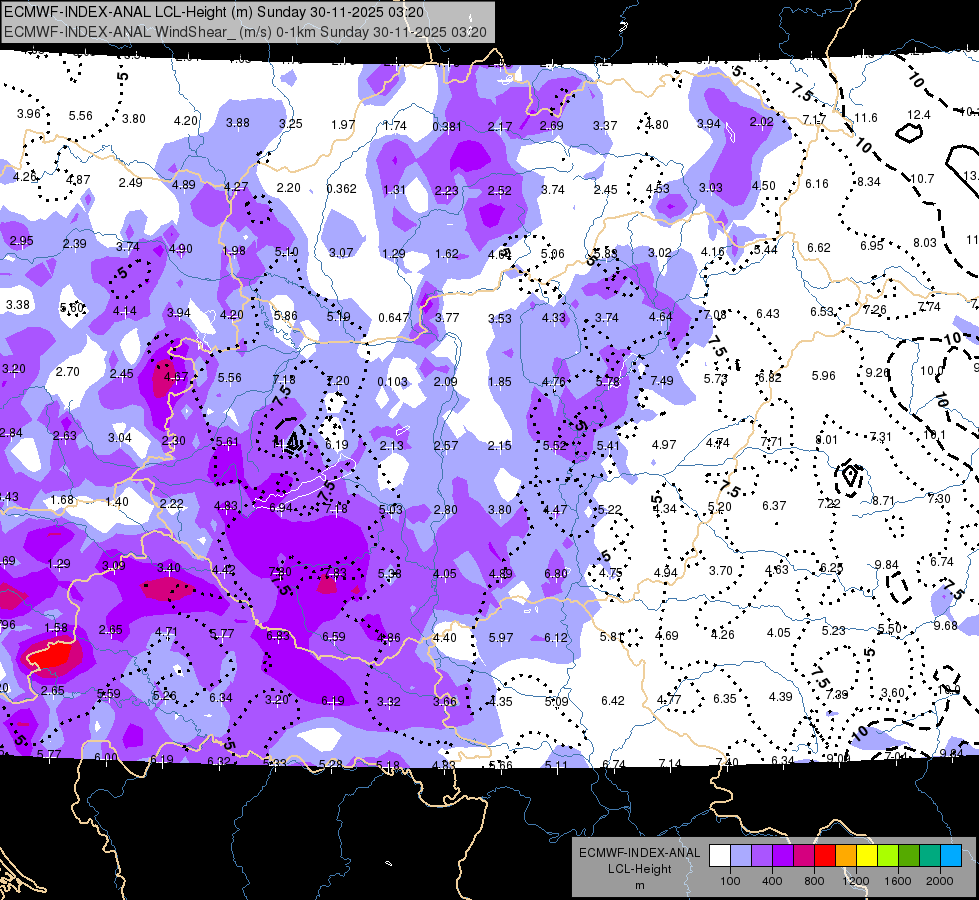Click the wind shear value 5.96
Image resolution: width=979 pixels, height=900 pixels.
(x=824, y=376)
